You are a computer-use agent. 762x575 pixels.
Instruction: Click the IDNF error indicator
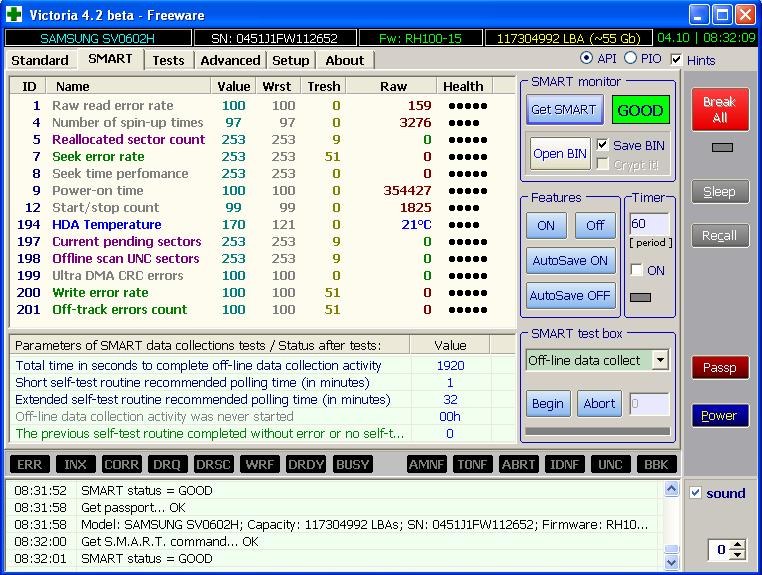(x=564, y=465)
